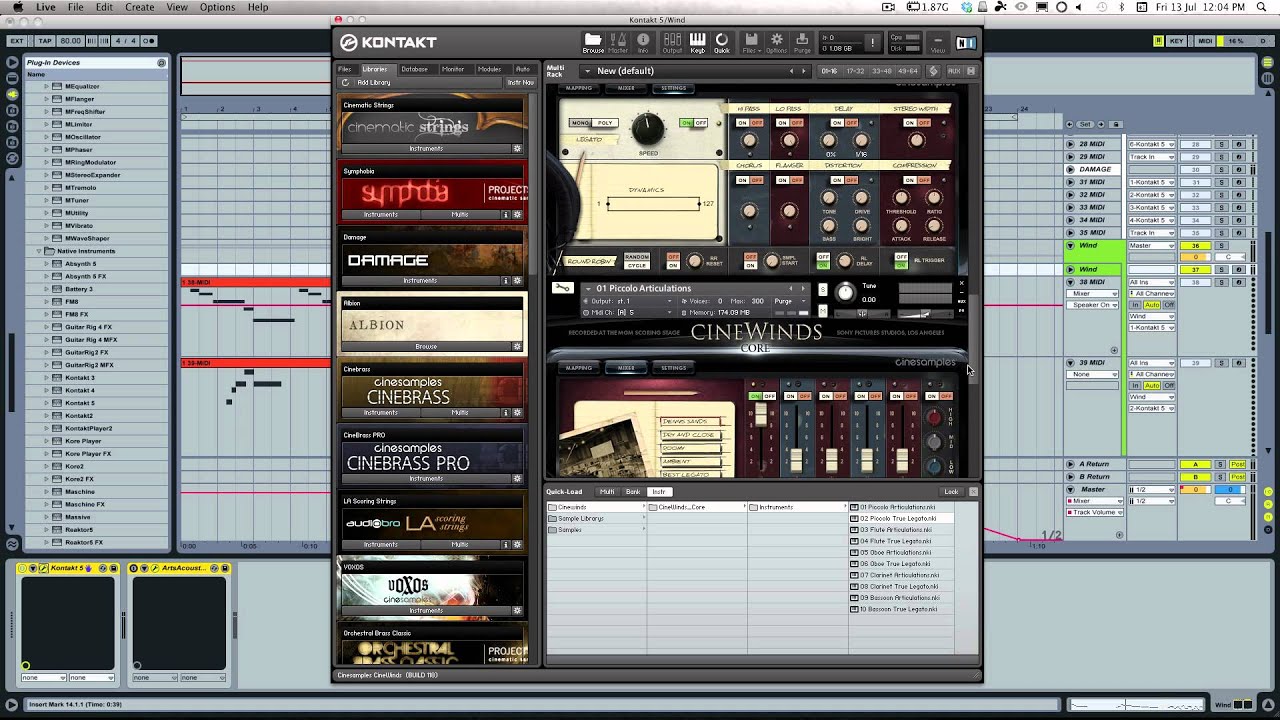The width and height of the screenshot is (1280, 720).
Task: Select the Multi tab in Quick-Load
Action: pos(607,492)
